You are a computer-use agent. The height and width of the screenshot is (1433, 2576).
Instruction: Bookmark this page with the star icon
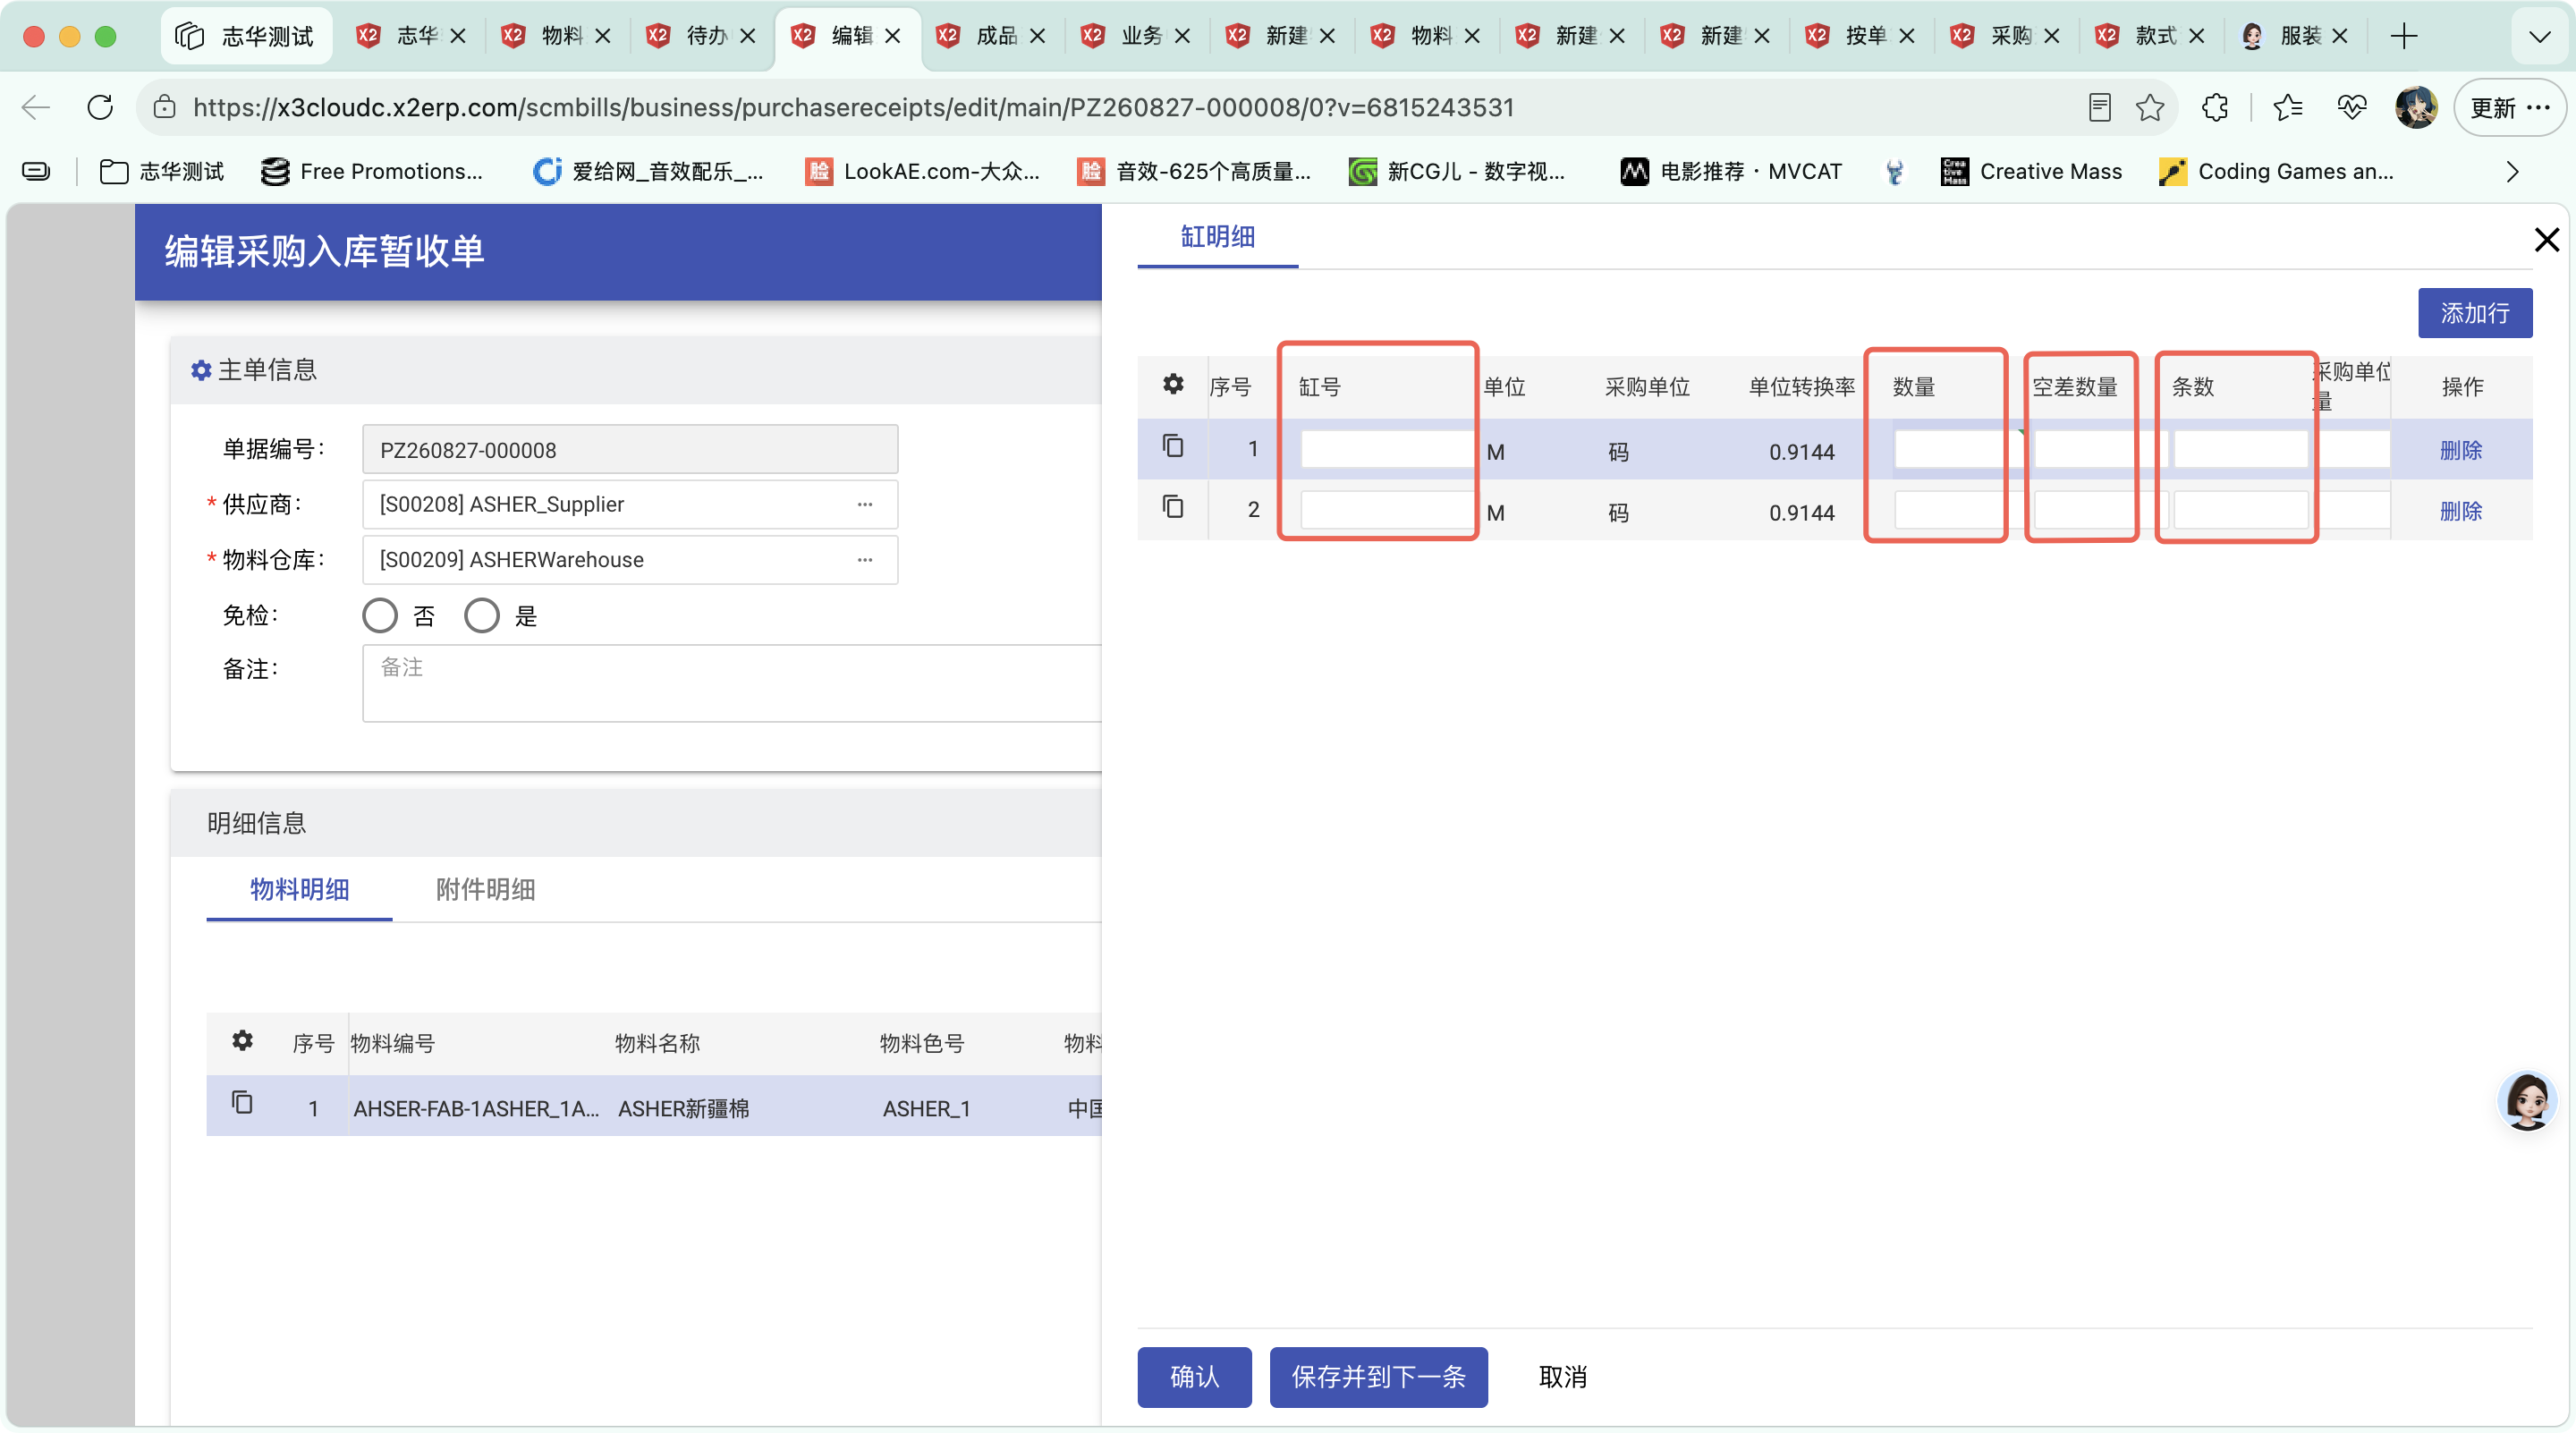coord(2149,107)
